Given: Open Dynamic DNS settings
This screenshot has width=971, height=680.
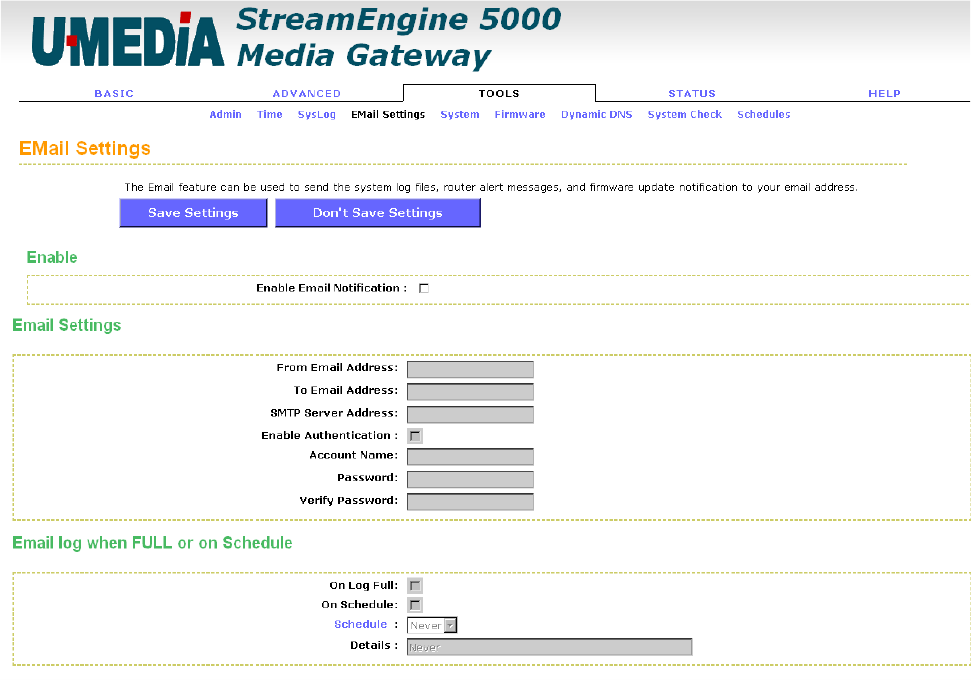Looking at the screenshot, I should tap(596, 115).
